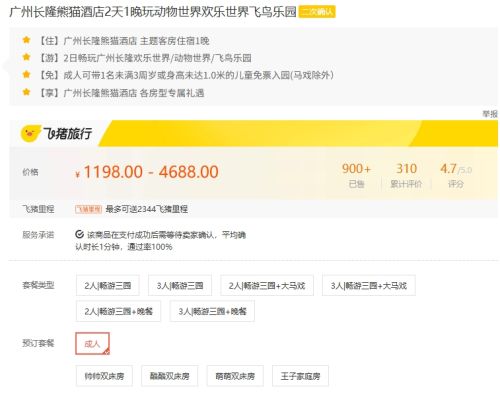Click the star icon beside 【游】 line
Image resolution: width=500 pixels, height=393 pixels.
coord(26,57)
